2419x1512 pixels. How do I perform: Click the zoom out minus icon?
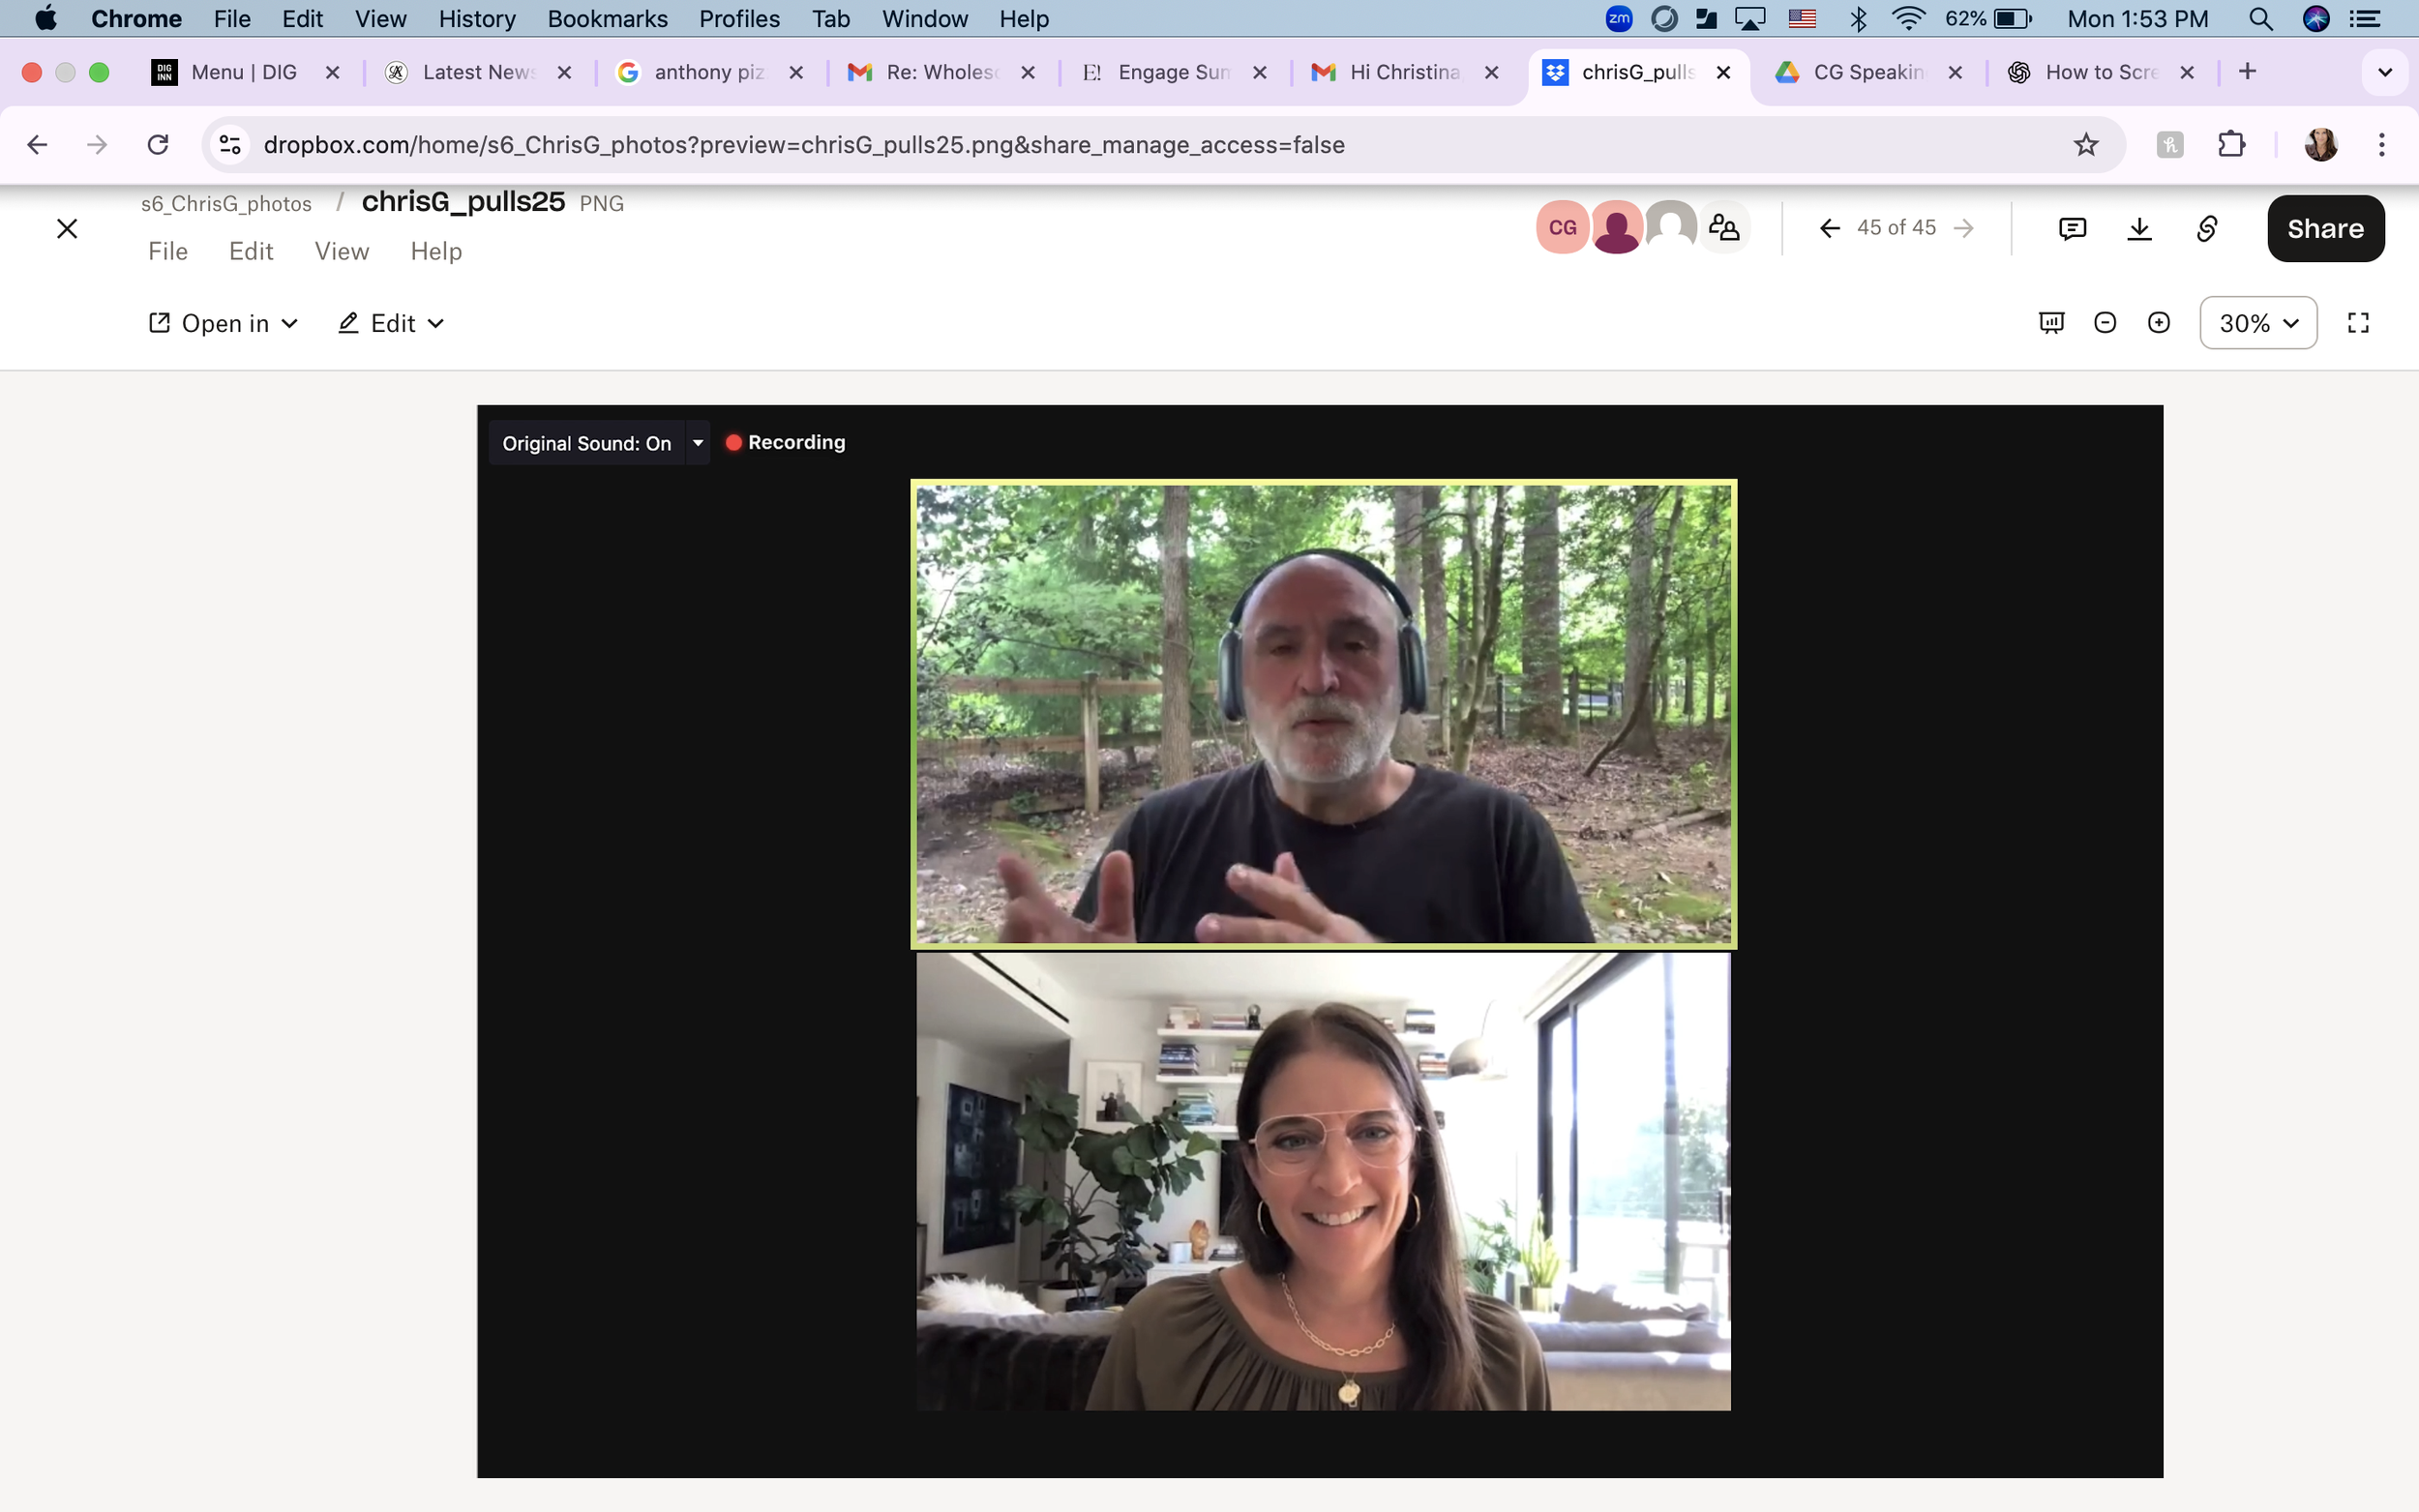[x=2105, y=323]
